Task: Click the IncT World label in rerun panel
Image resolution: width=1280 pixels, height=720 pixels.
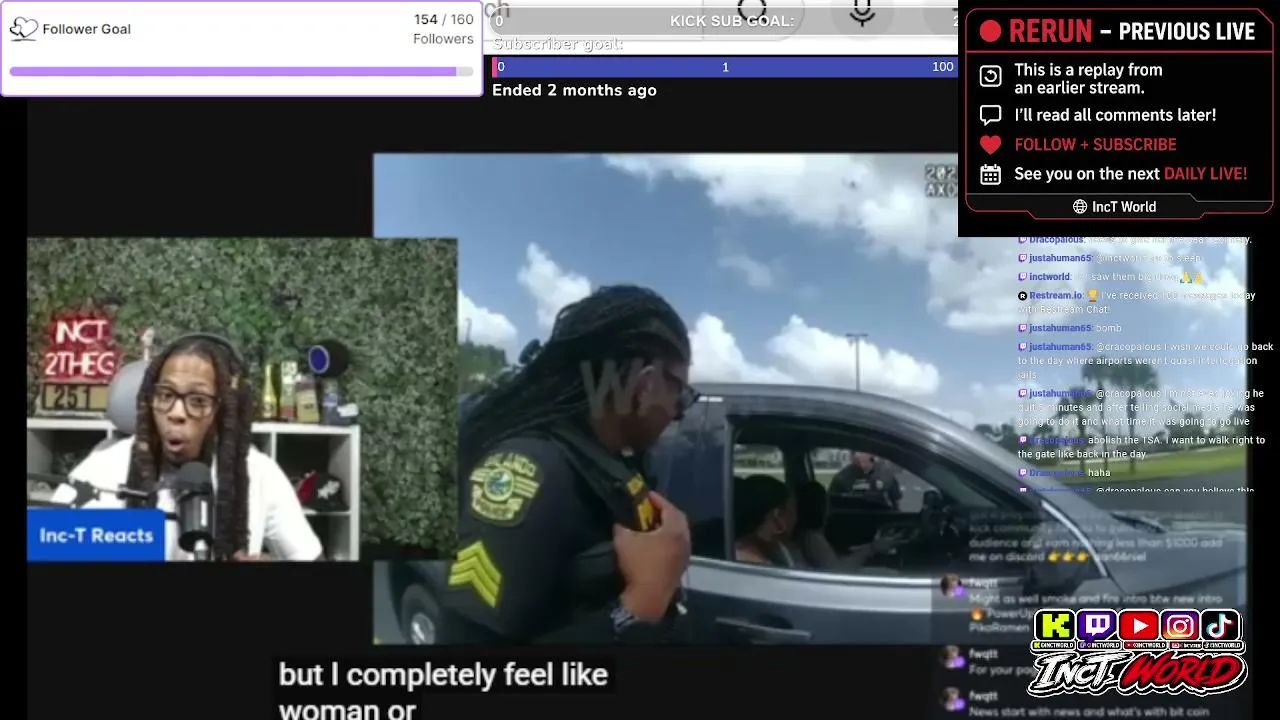Action: tap(1124, 207)
